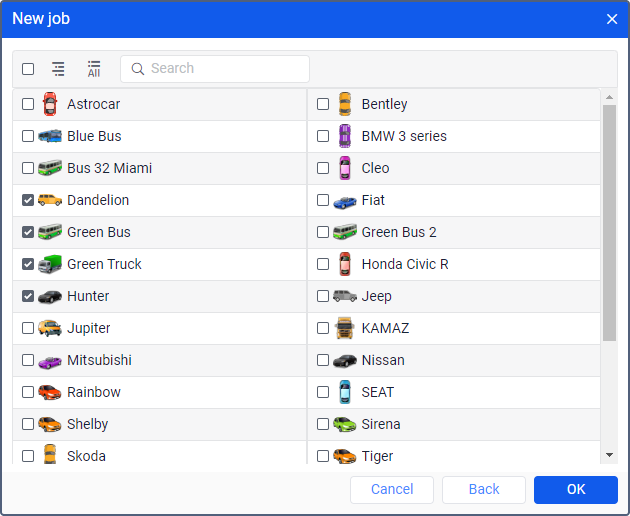
Task: Click the BMW 3 series purple car icon
Action: (345, 136)
